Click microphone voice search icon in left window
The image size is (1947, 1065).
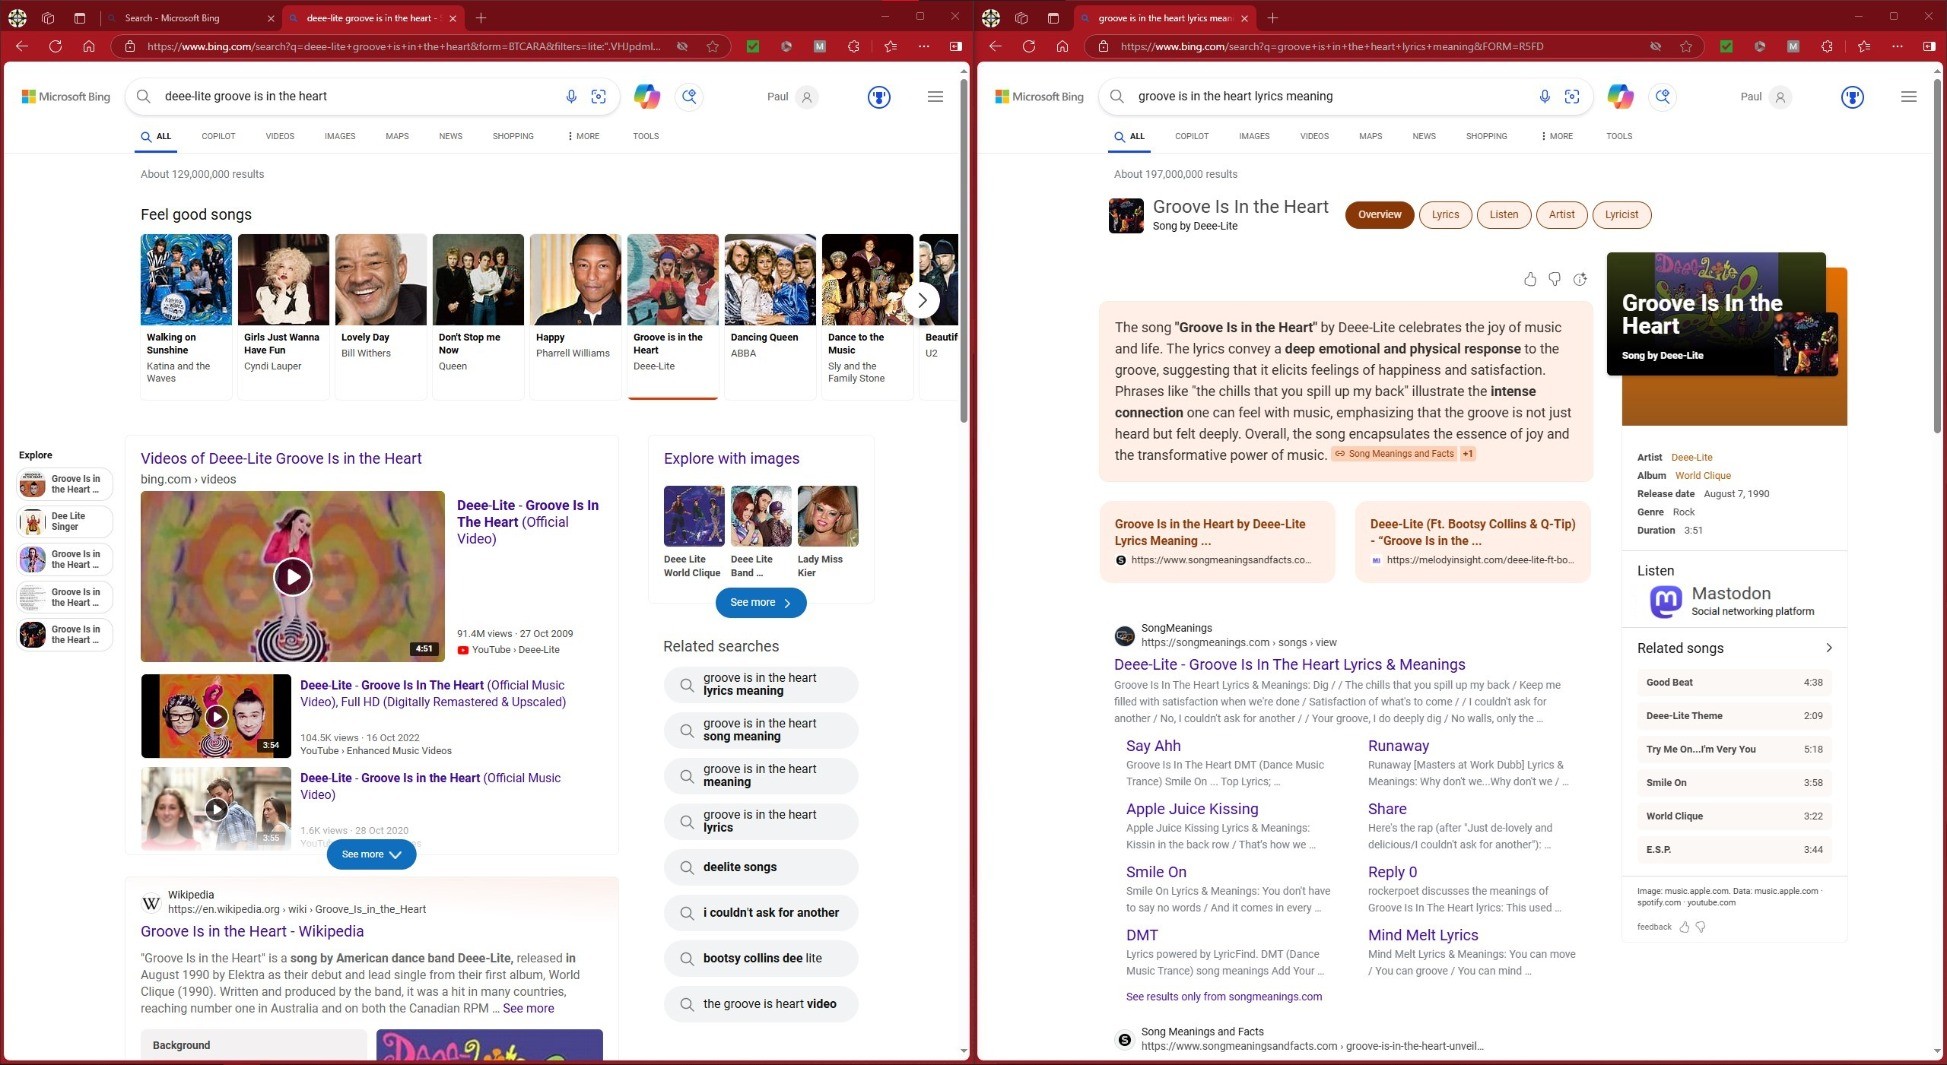(x=571, y=96)
